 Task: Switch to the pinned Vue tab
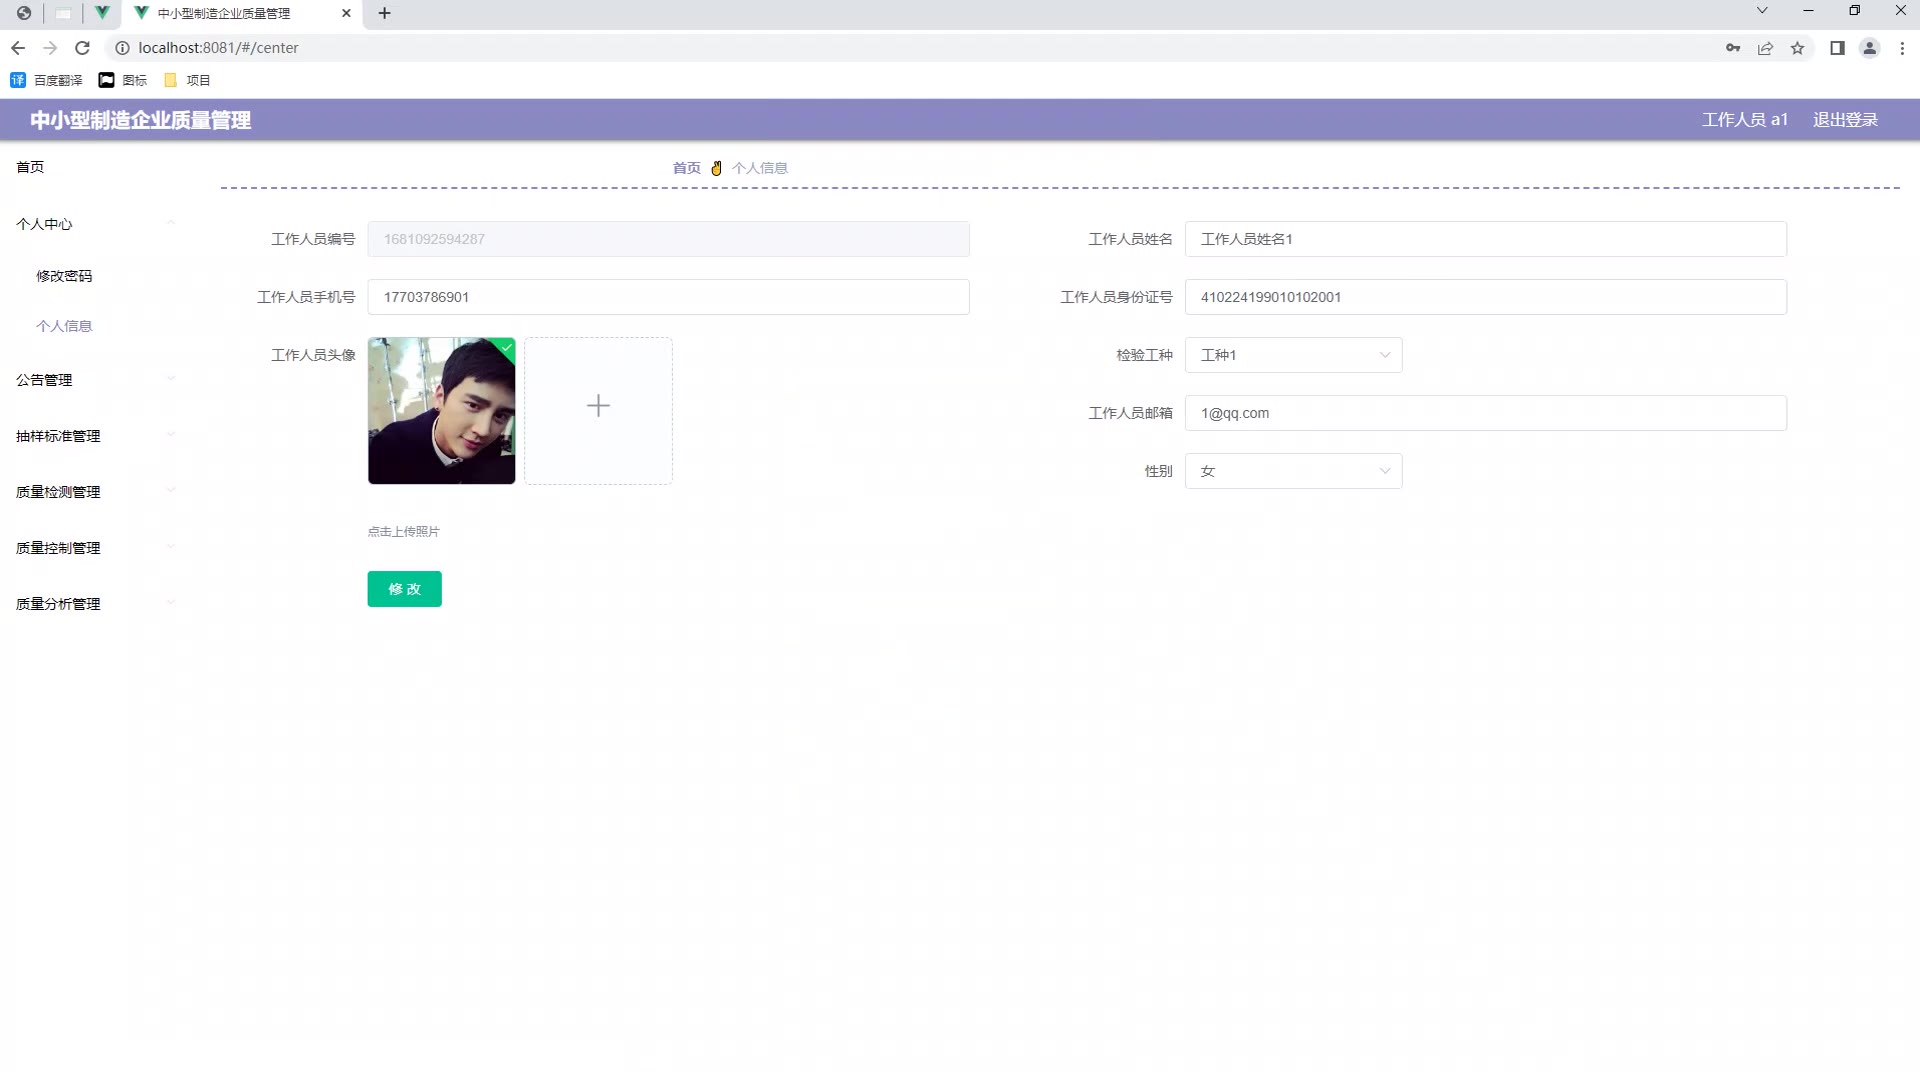(x=102, y=13)
